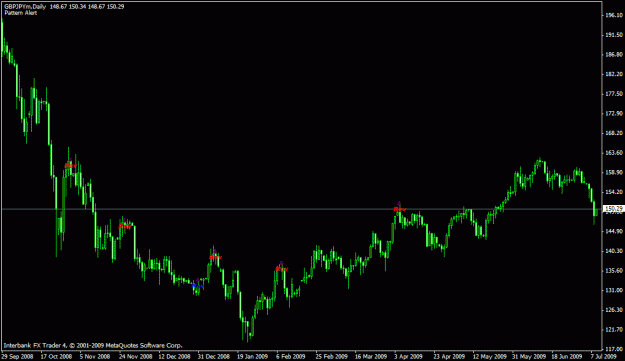
Task: Select the Pattern Alert indicator label
Action: (x=21, y=13)
